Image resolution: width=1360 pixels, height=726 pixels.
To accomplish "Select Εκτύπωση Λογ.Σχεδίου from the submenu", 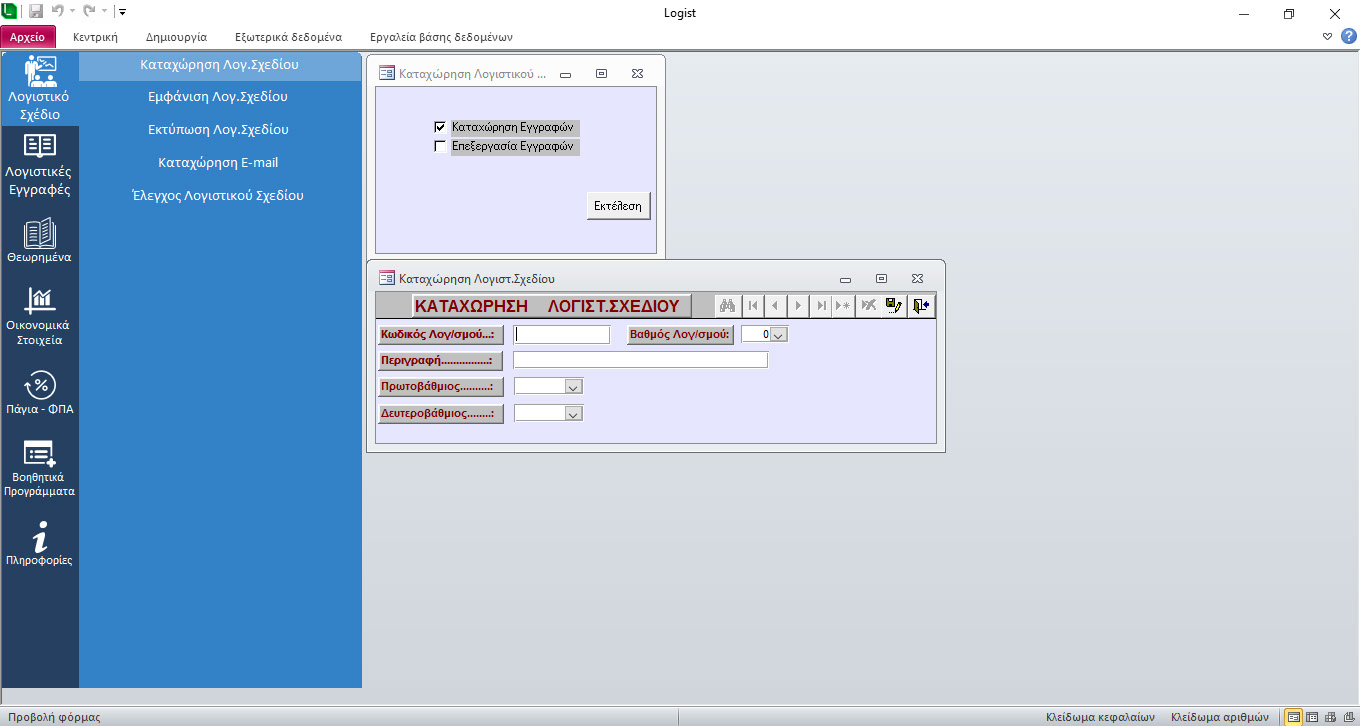I will [x=218, y=130].
